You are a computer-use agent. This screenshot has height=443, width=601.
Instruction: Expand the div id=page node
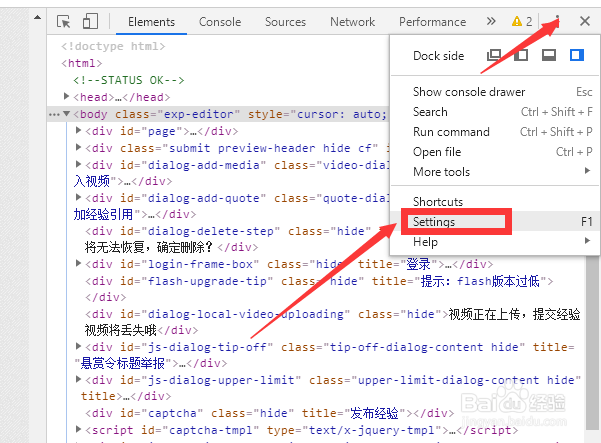pos(78,130)
